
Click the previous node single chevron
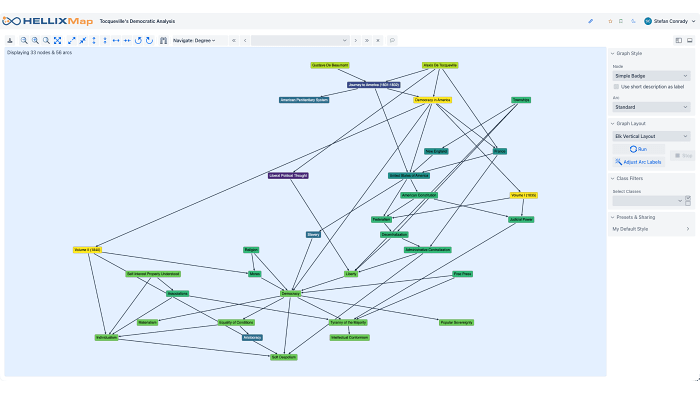click(245, 41)
